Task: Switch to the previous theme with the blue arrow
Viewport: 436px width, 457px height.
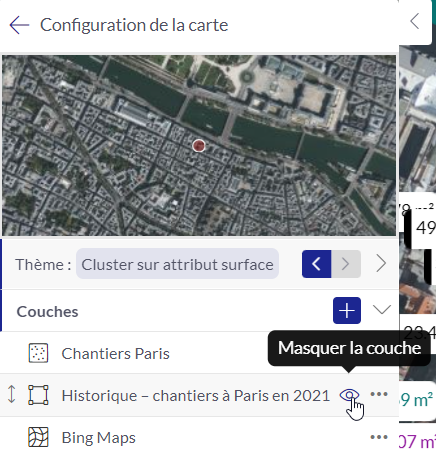Action: [x=316, y=264]
